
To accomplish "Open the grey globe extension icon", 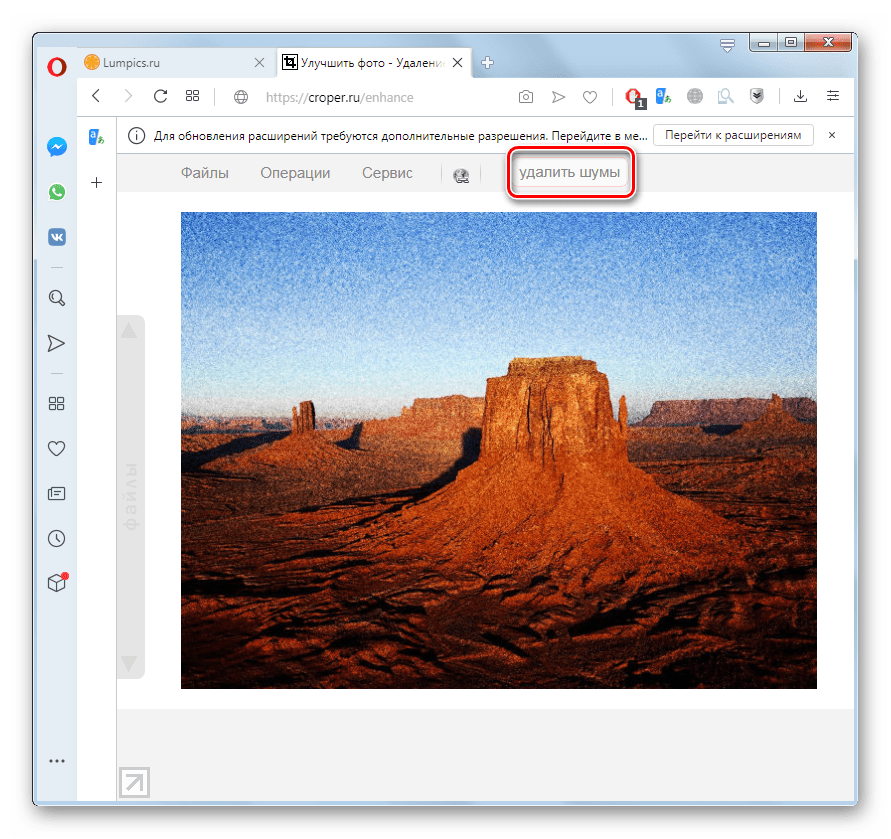I will 694,97.
